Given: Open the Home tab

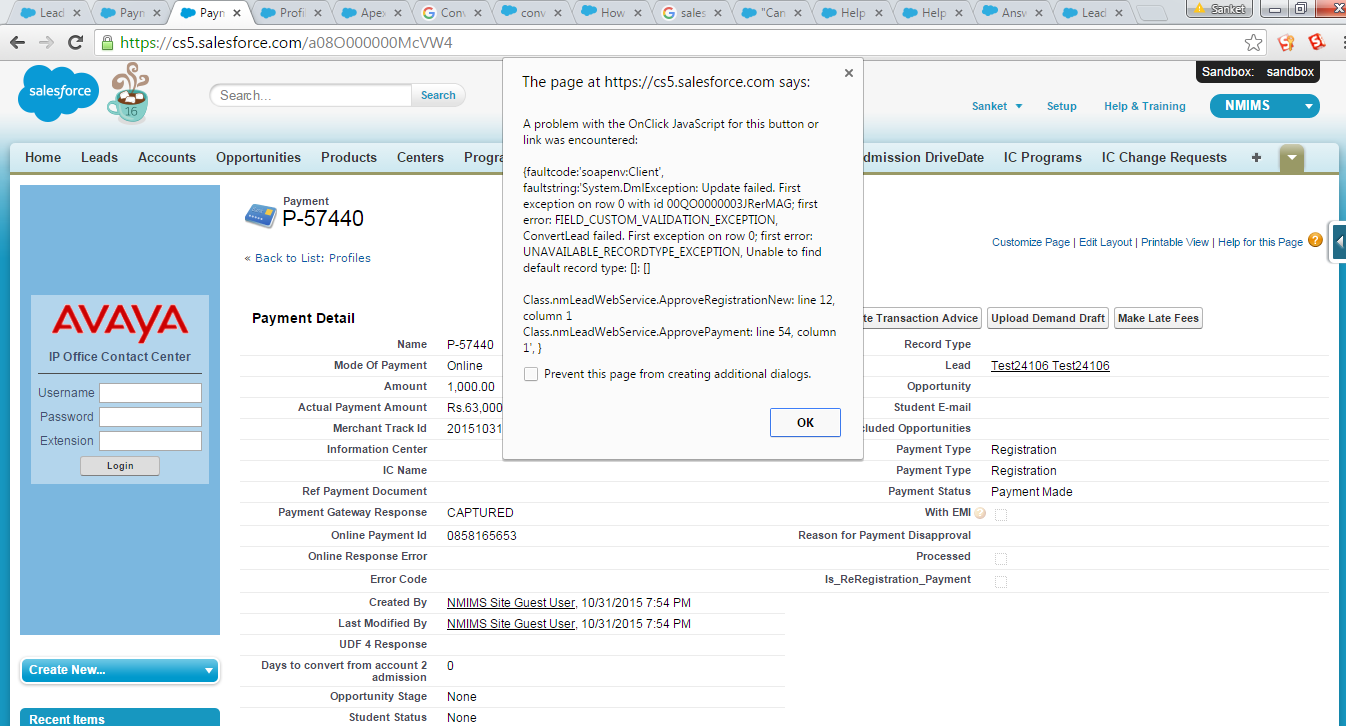Looking at the screenshot, I should [x=43, y=158].
